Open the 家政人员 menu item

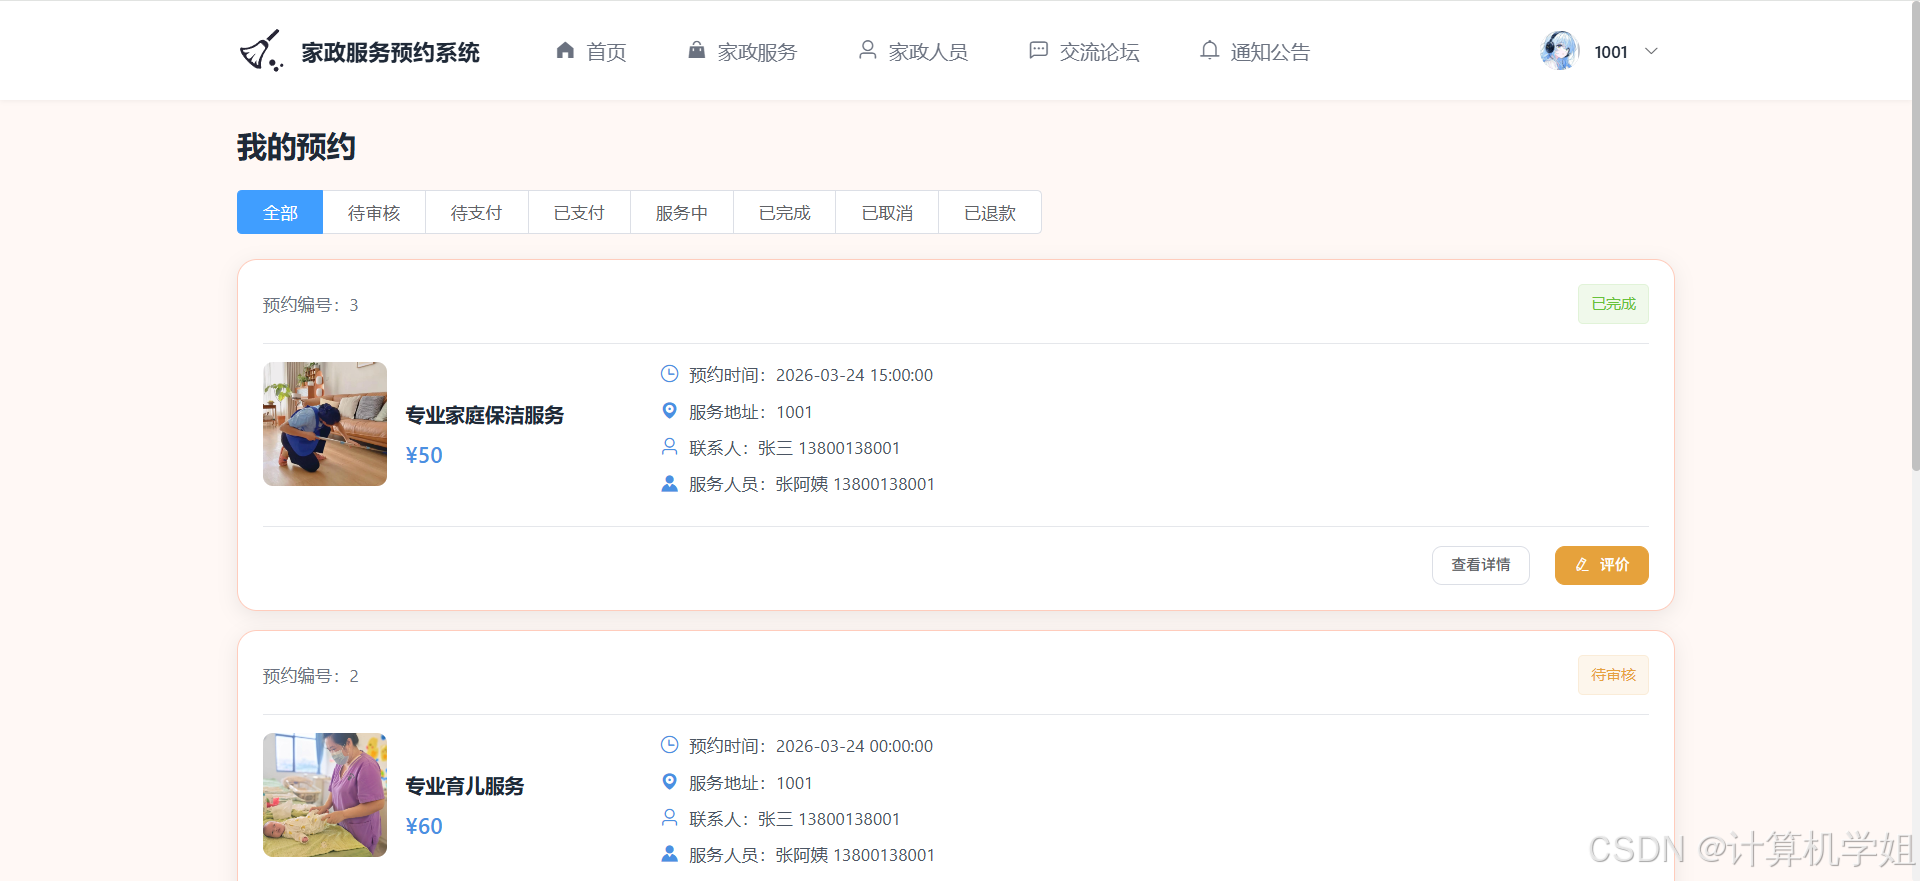click(913, 51)
